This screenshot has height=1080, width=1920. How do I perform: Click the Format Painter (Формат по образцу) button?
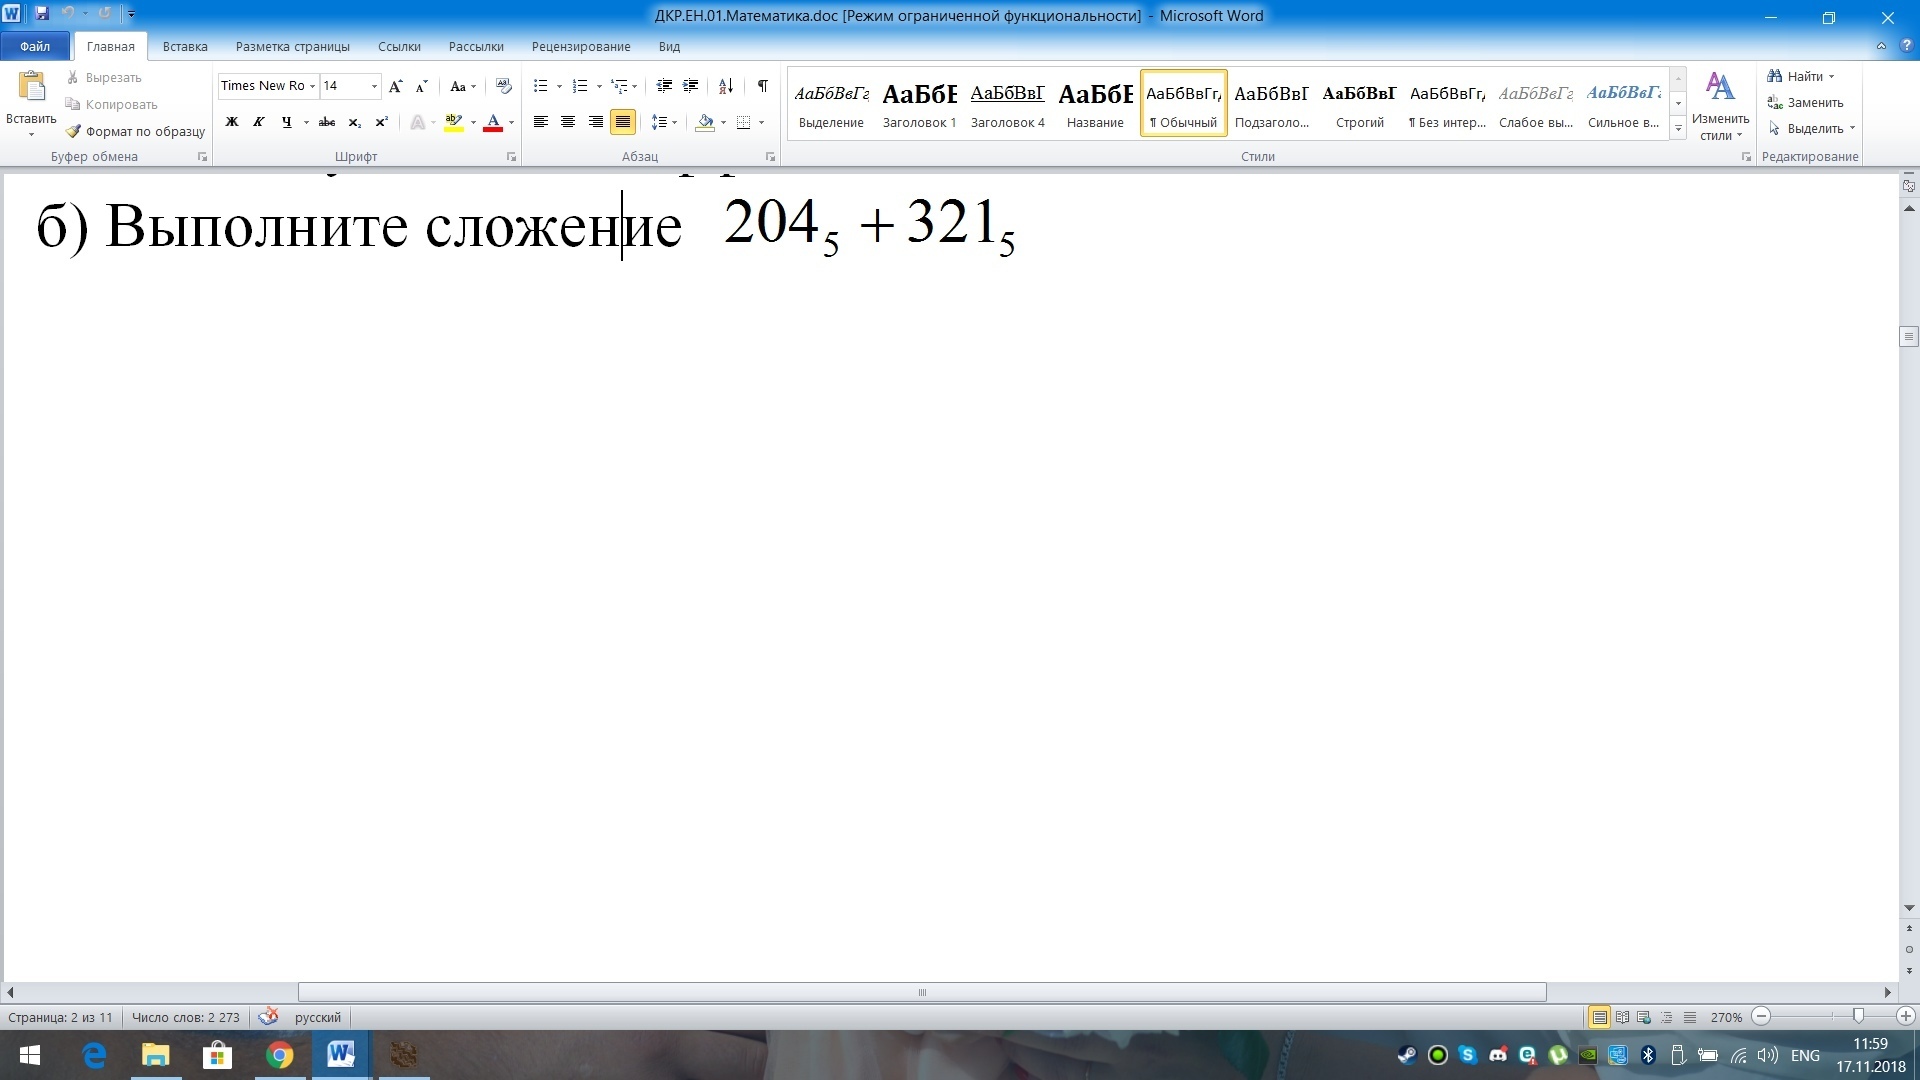point(135,131)
